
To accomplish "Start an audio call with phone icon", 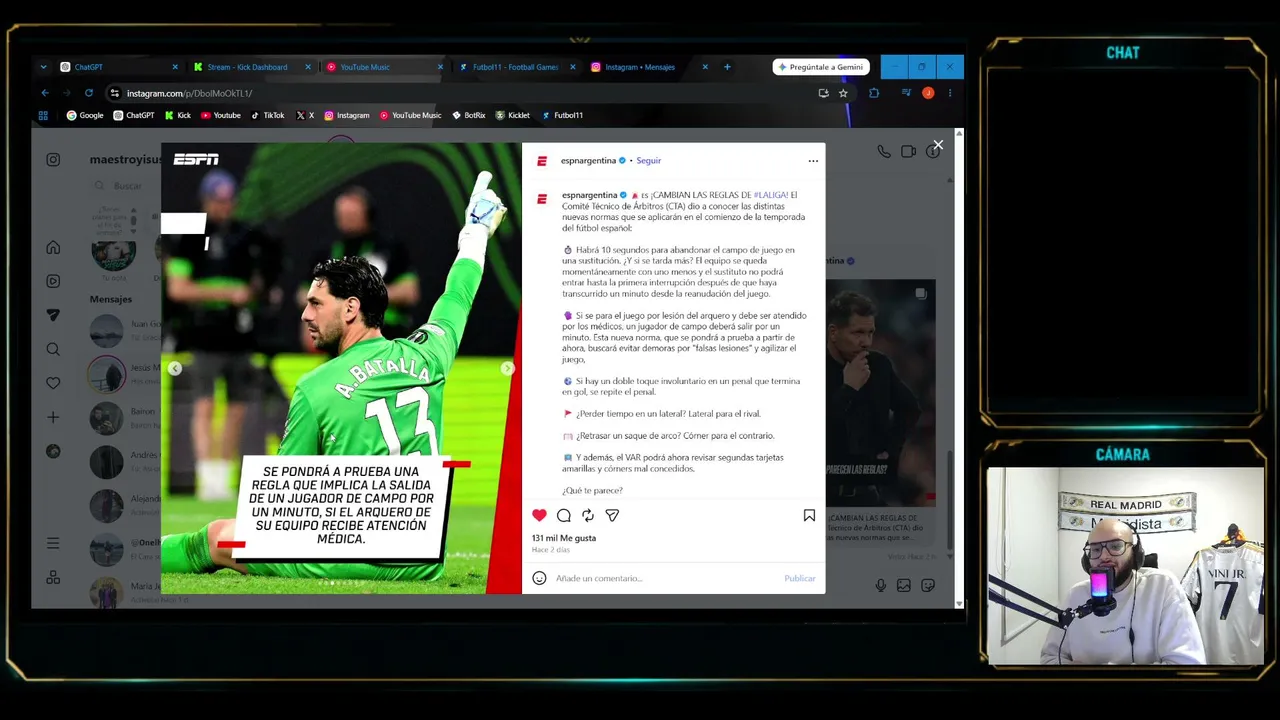I will coord(884,152).
